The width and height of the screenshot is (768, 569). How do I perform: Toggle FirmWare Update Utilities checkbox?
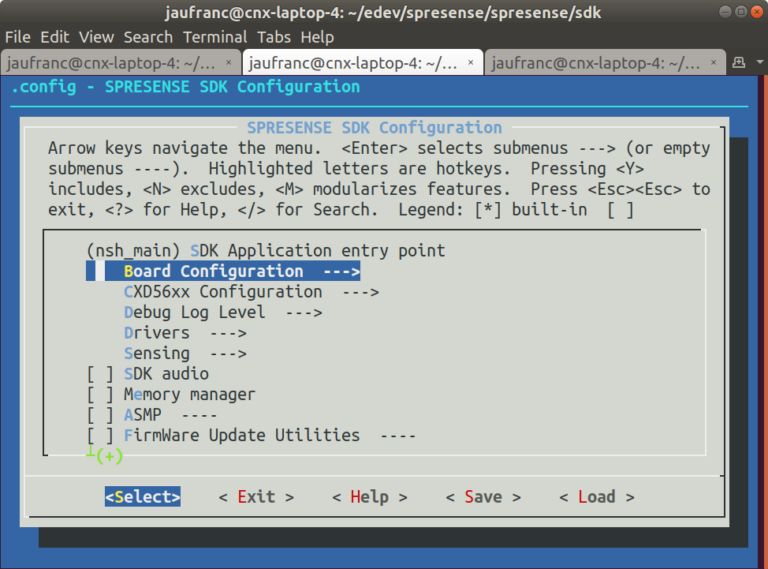tap(100, 436)
